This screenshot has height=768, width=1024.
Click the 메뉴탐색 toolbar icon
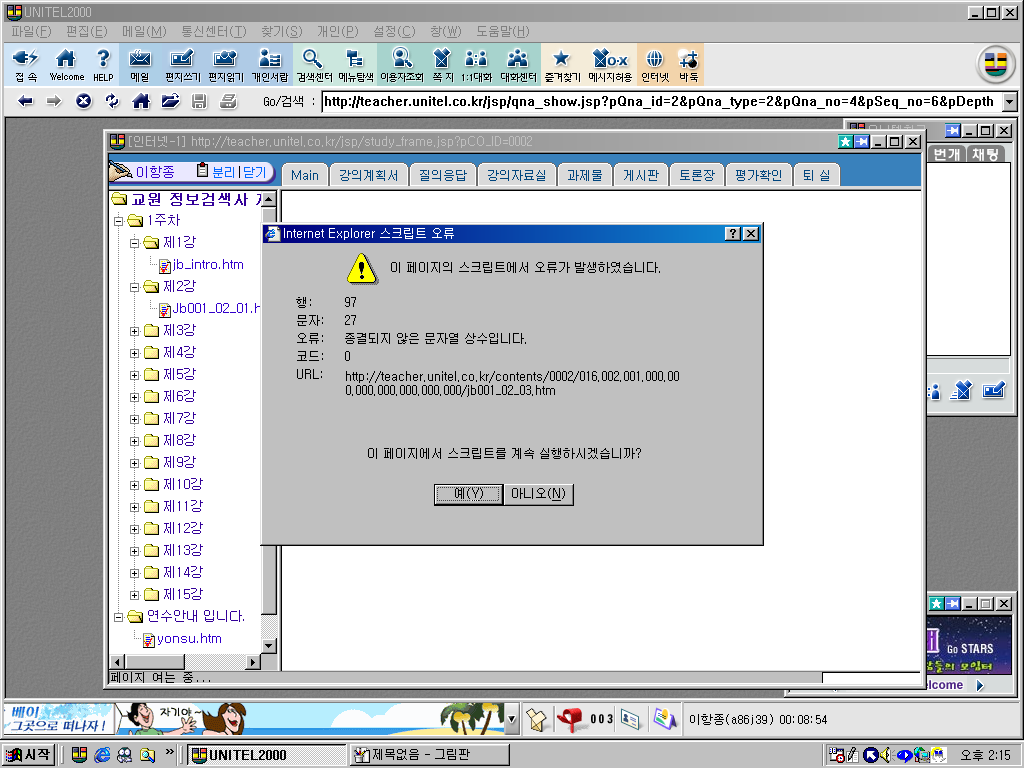(356, 65)
